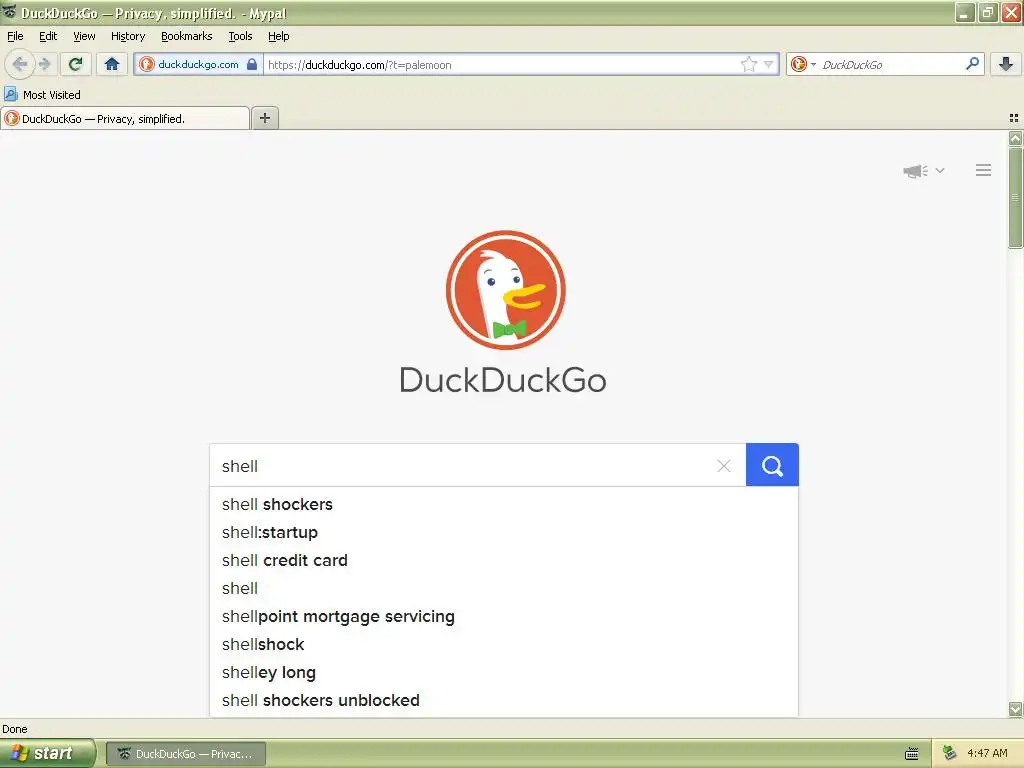
Task: Bookmark this page with the star icon
Action: 748,64
